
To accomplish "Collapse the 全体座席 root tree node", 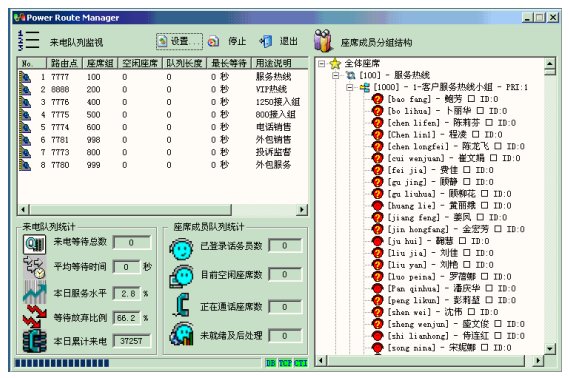I will coord(321,64).
